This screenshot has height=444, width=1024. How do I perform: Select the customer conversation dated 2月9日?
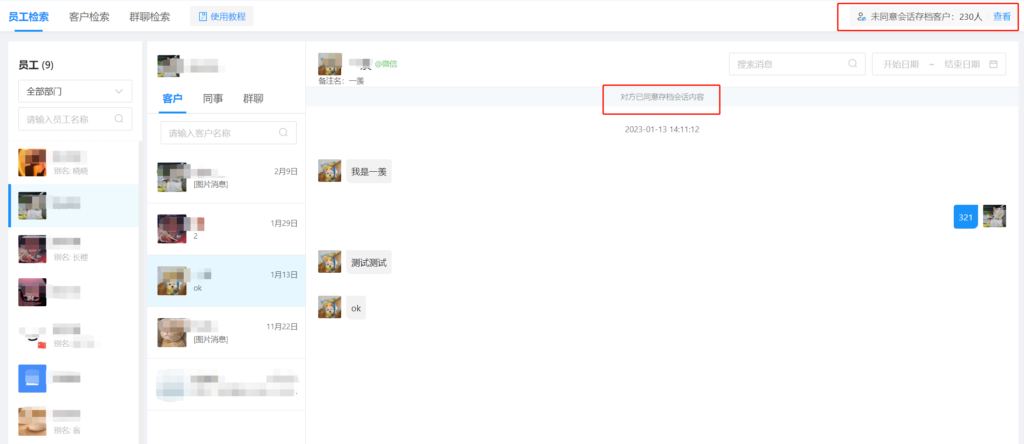[x=227, y=177]
